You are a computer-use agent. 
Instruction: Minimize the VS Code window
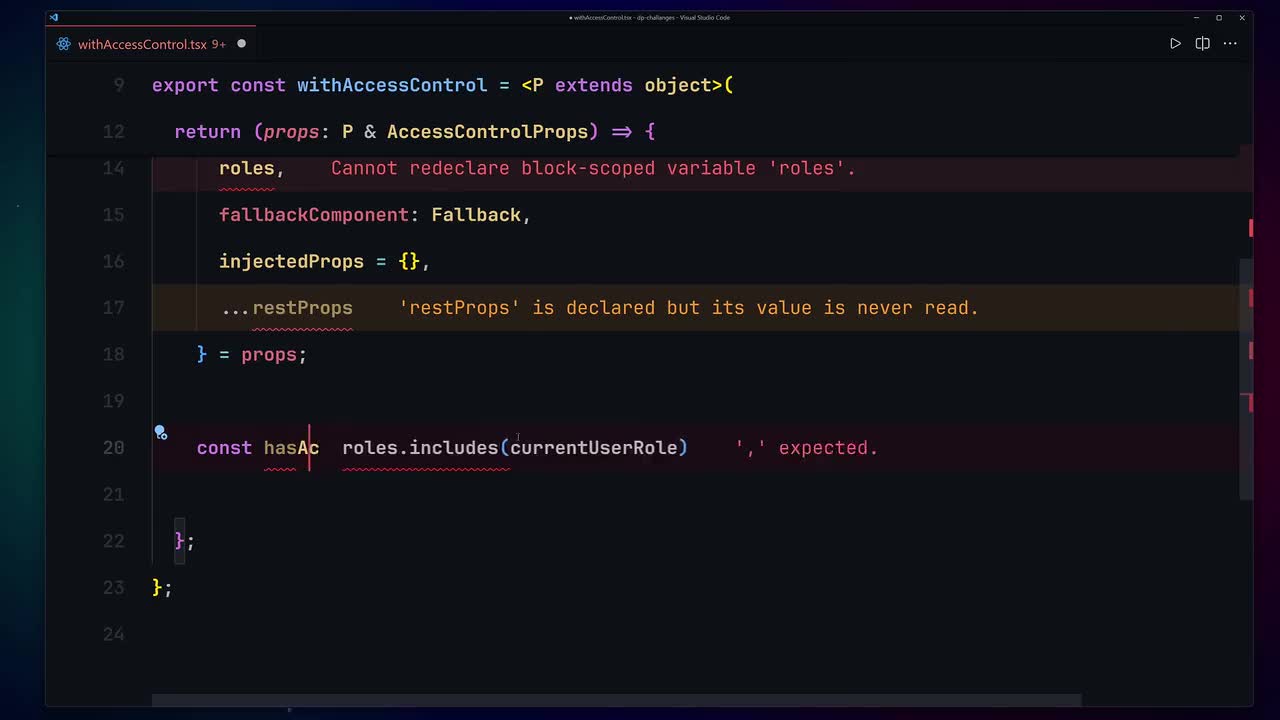pyautogui.click(x=1197, y=17)
